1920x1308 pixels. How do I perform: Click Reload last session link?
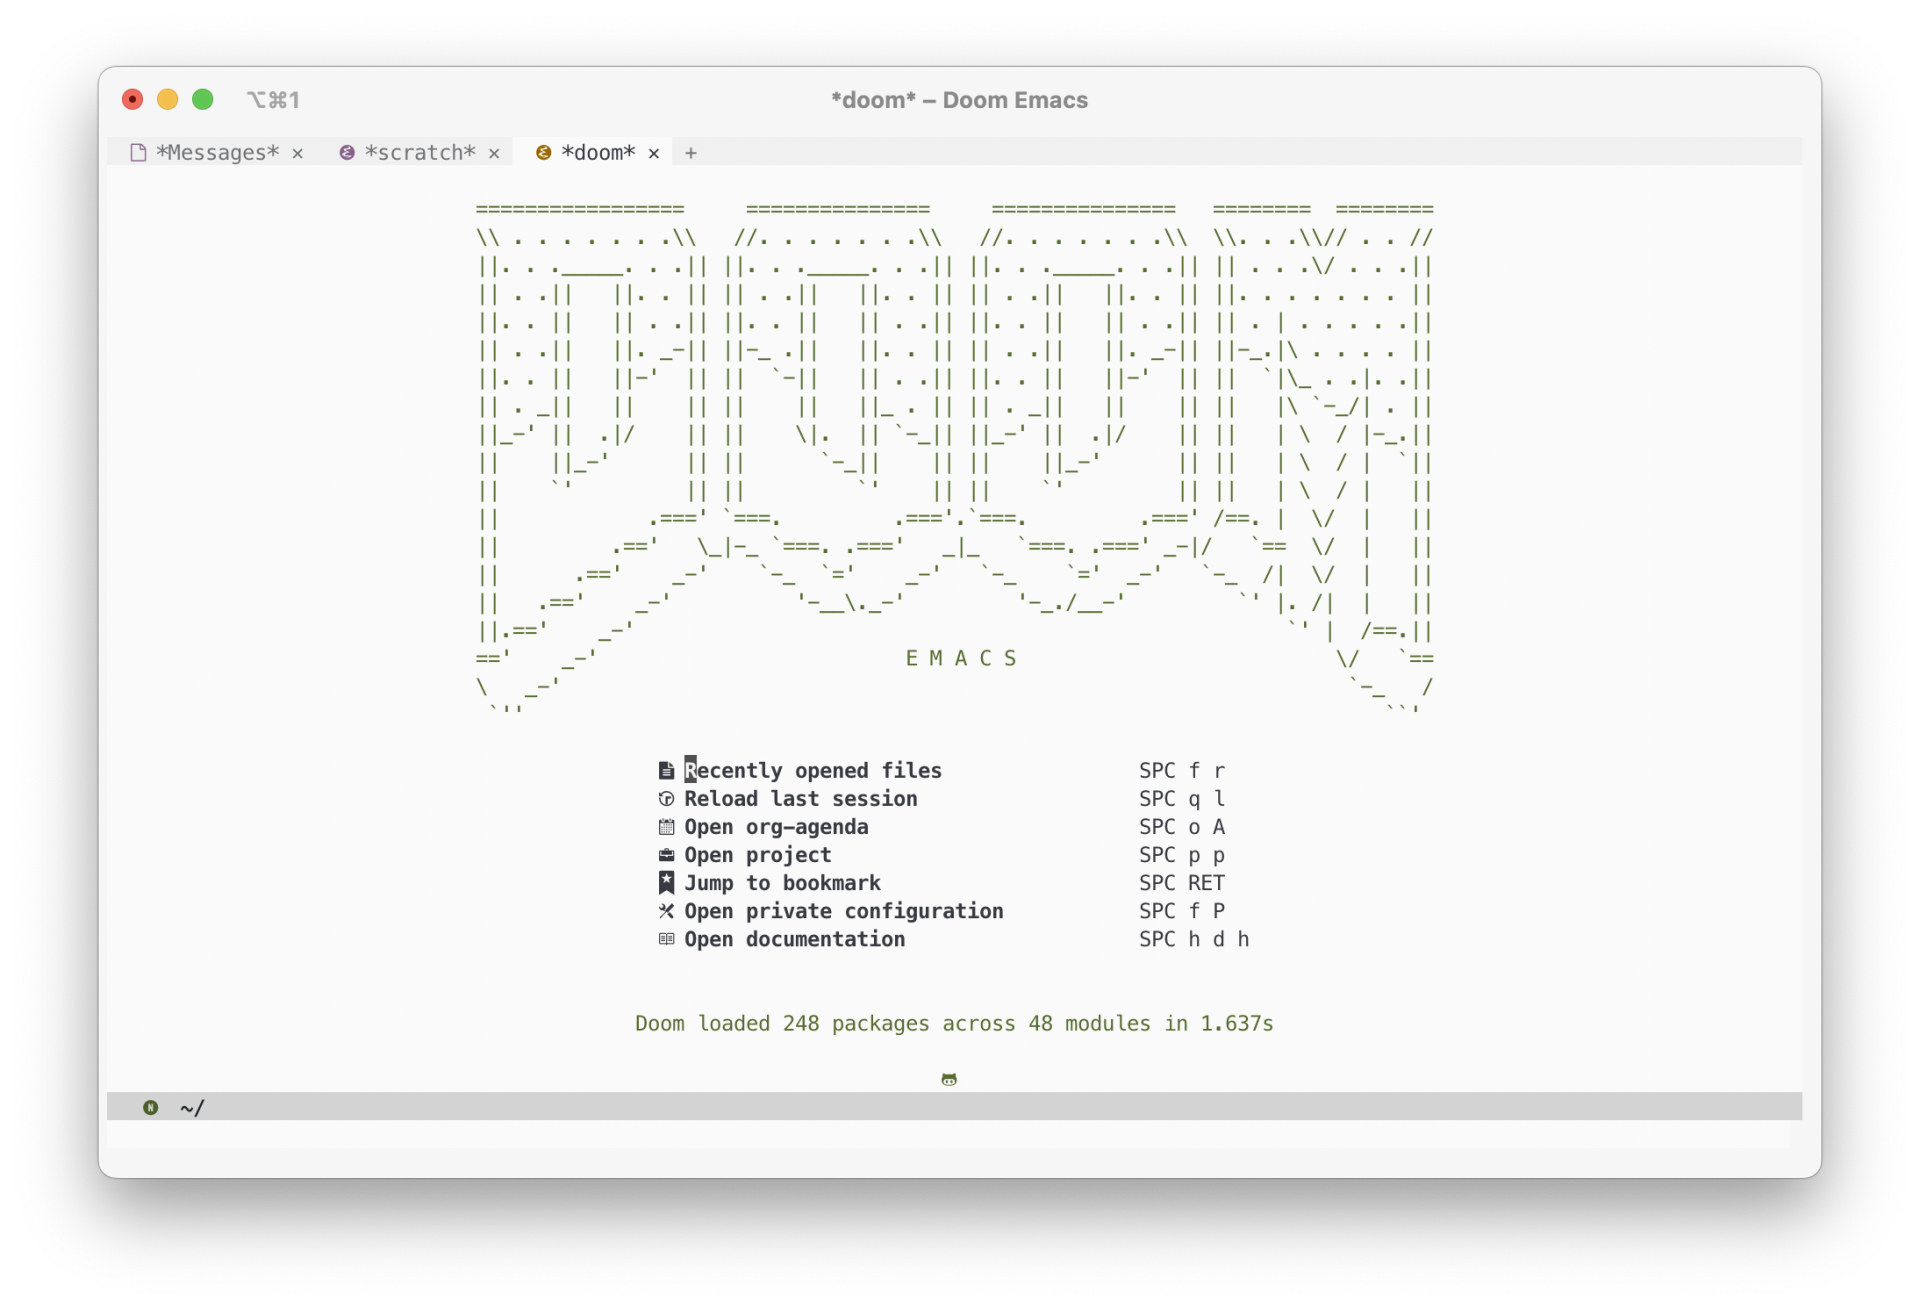click(800, 798)
